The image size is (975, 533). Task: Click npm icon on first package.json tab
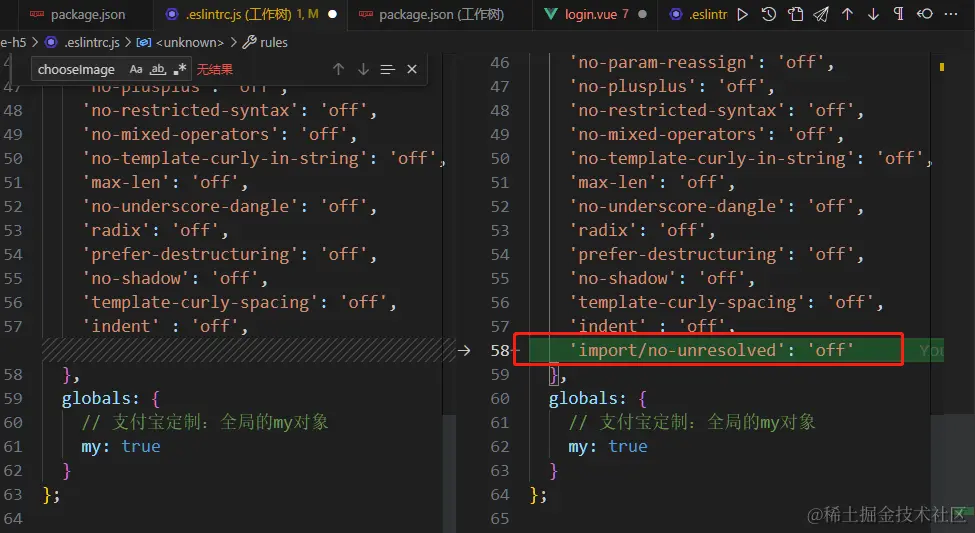click(37, 14)
